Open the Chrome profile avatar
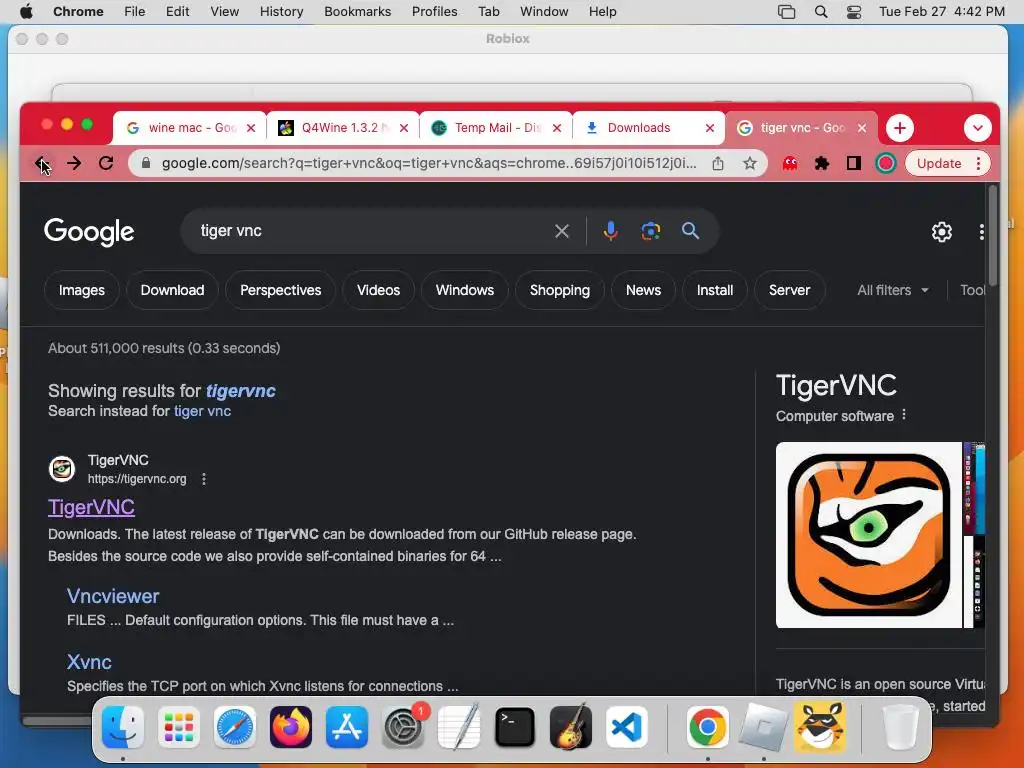The width and height of the screenshot is (1024, 768). pos(886,163)
